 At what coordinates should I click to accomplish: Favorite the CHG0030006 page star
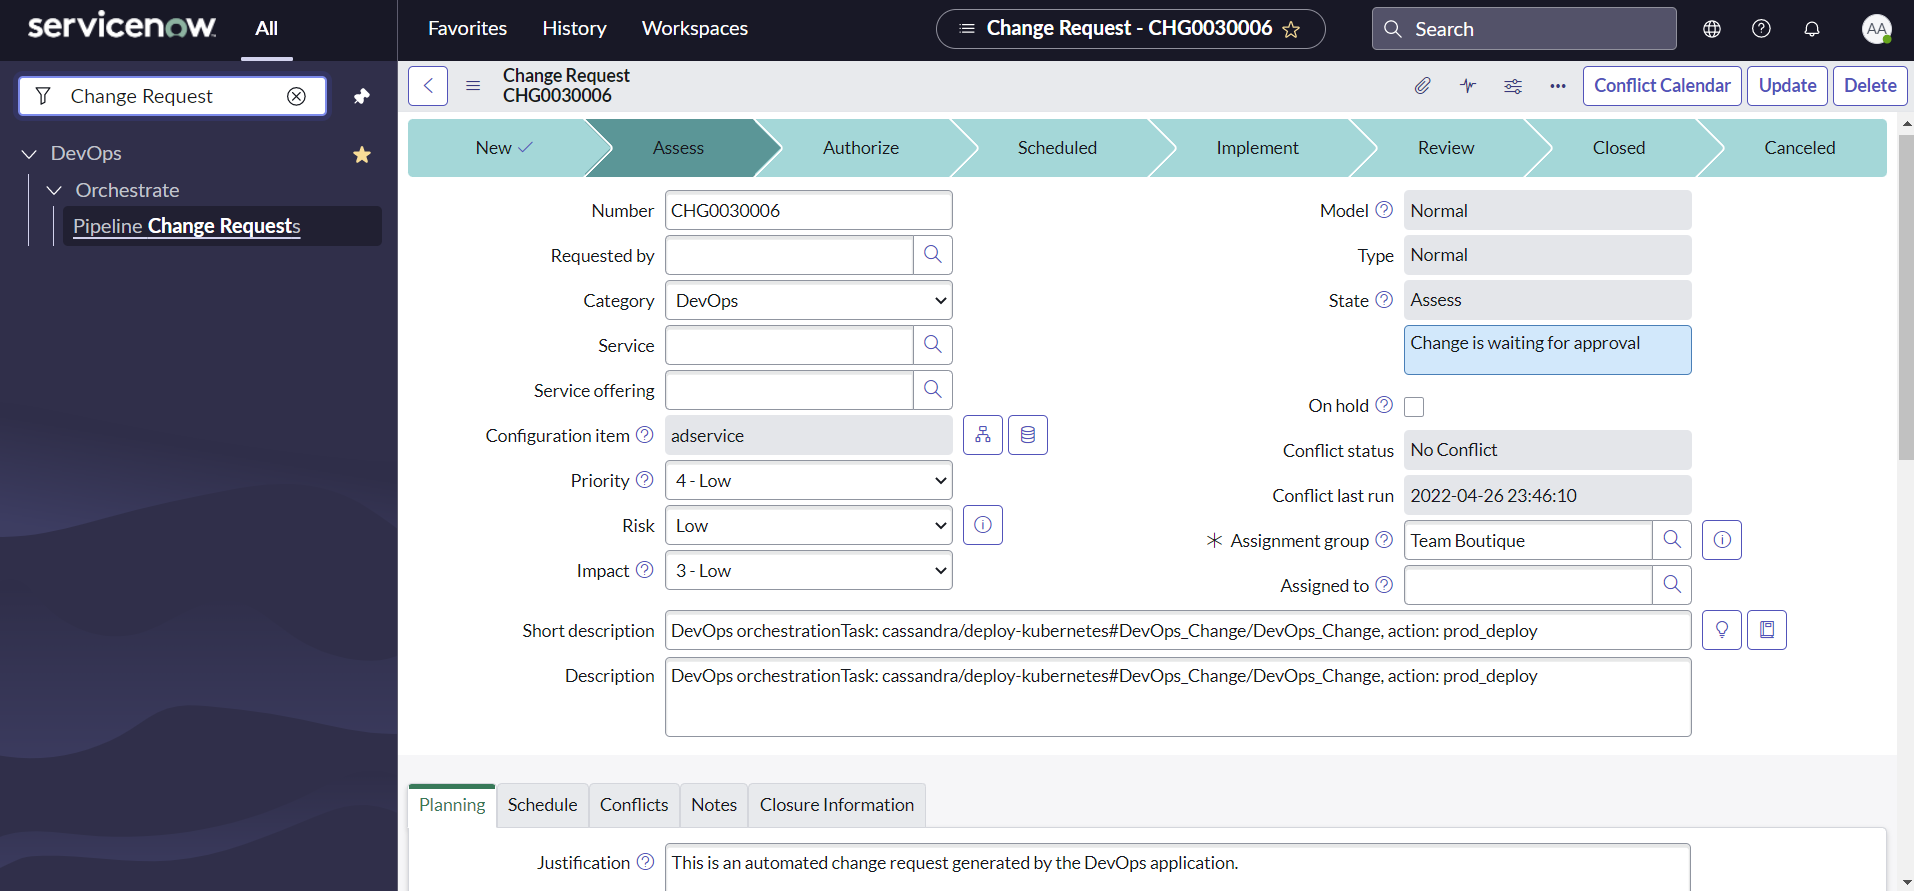click(1291, 29)
